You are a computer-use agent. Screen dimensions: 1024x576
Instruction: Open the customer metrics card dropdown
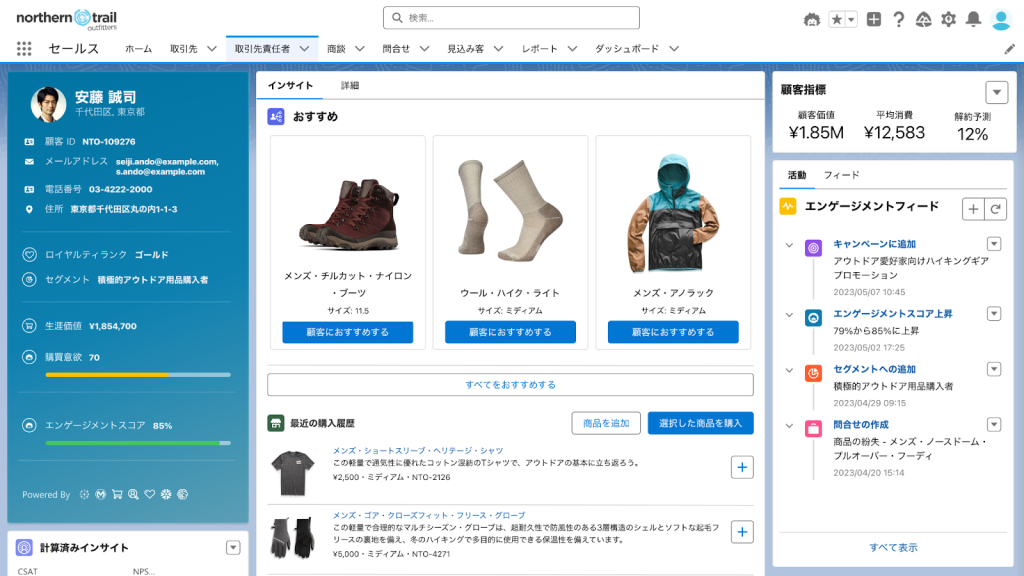coord(996,92)
